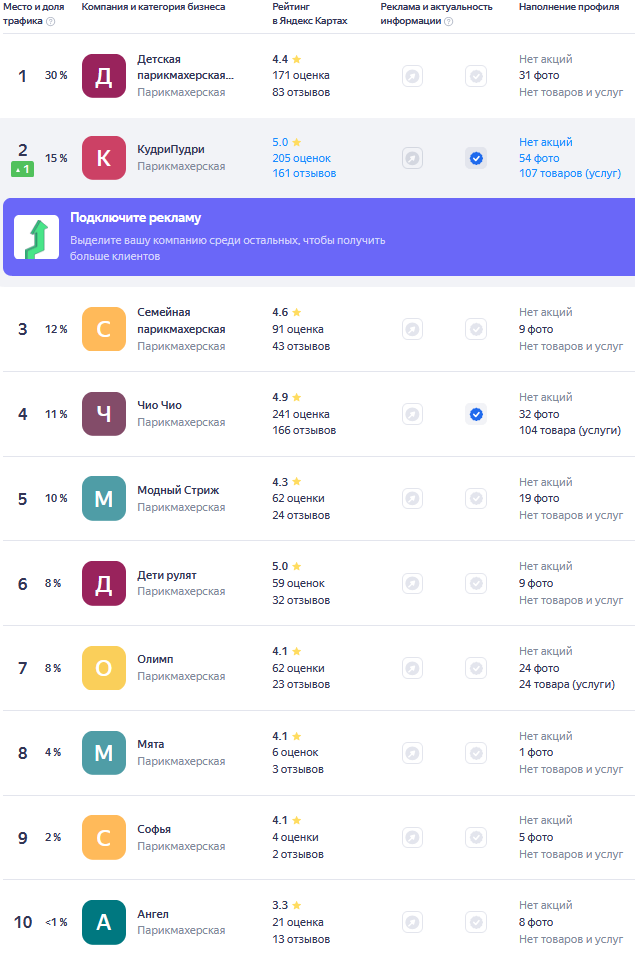Click the company name 'Олимп'

(156, 659)
